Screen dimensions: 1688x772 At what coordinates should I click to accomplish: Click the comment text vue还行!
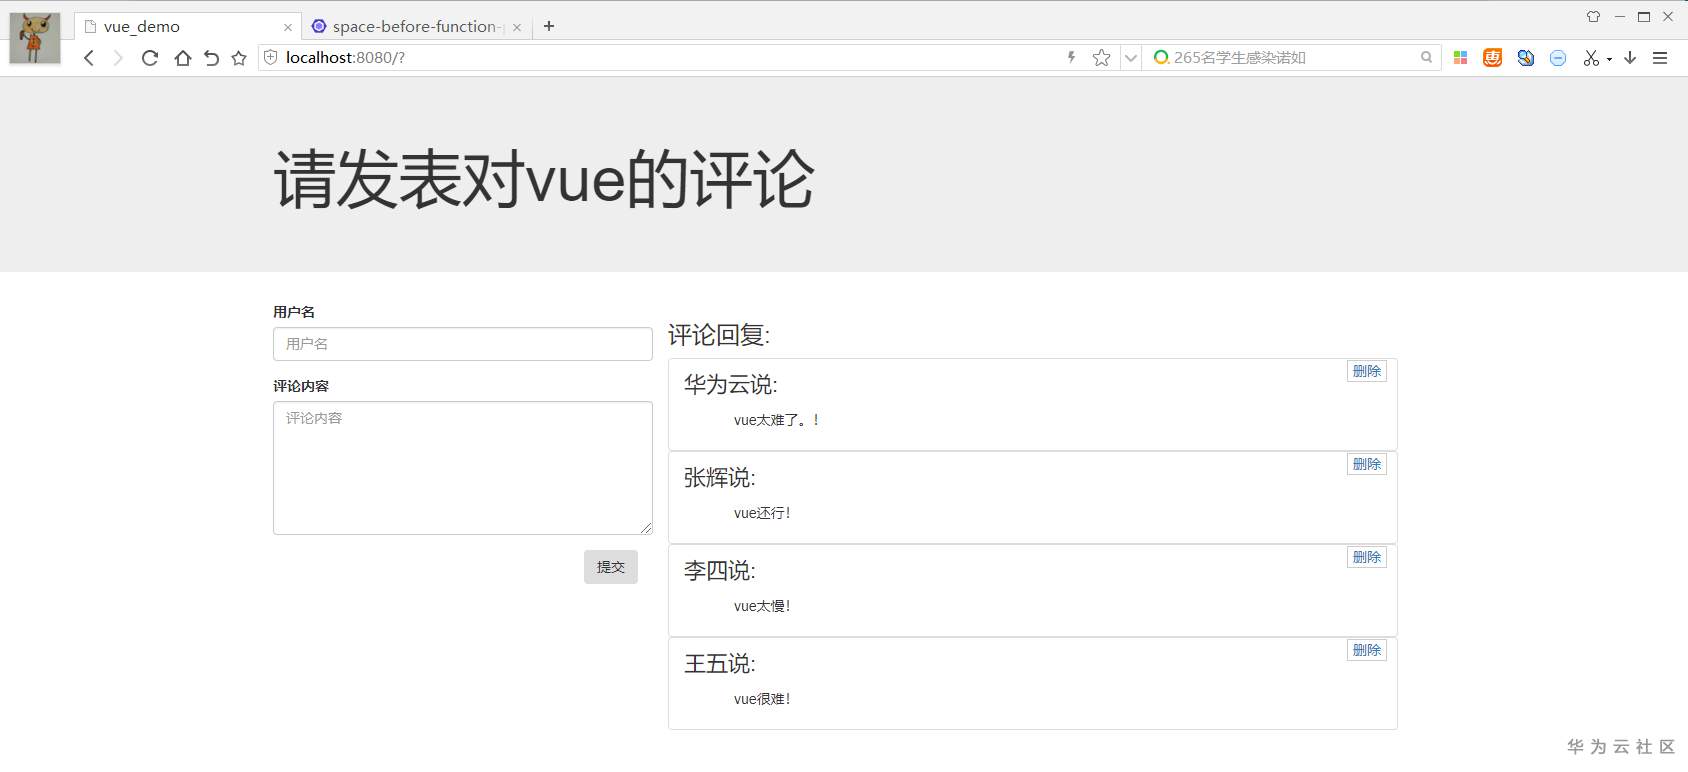coord(762,513)
